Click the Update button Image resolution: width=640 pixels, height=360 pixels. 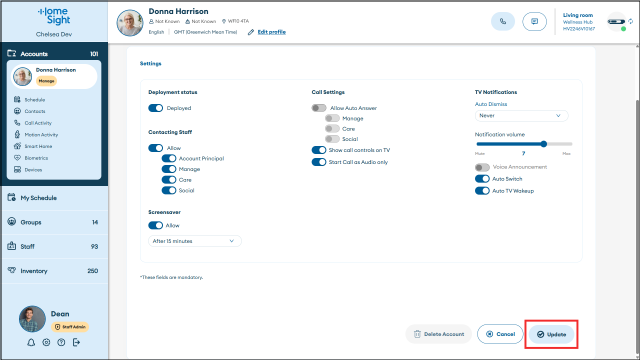click(551, 334)
